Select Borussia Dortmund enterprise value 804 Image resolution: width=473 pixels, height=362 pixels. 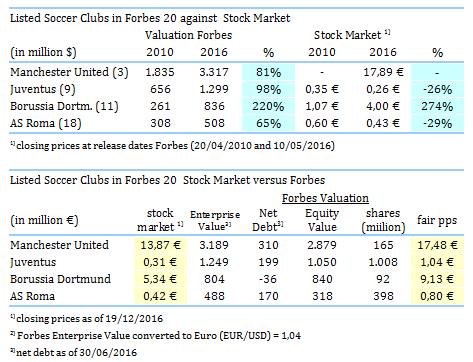(x=214, y=279)
